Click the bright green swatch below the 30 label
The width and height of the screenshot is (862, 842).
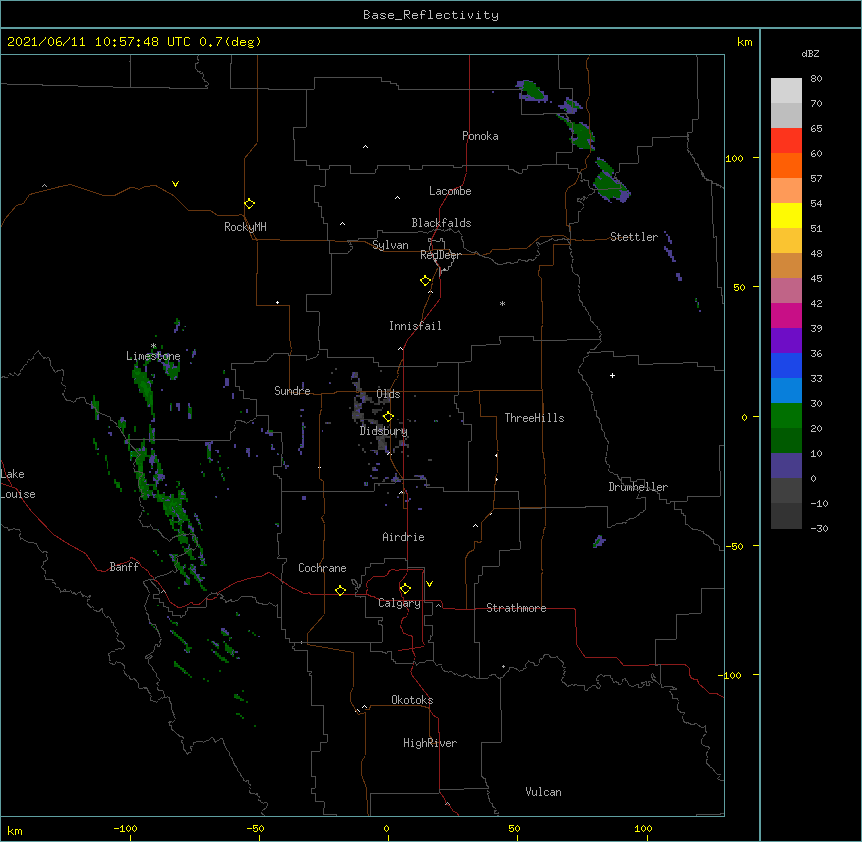point(786,416)
